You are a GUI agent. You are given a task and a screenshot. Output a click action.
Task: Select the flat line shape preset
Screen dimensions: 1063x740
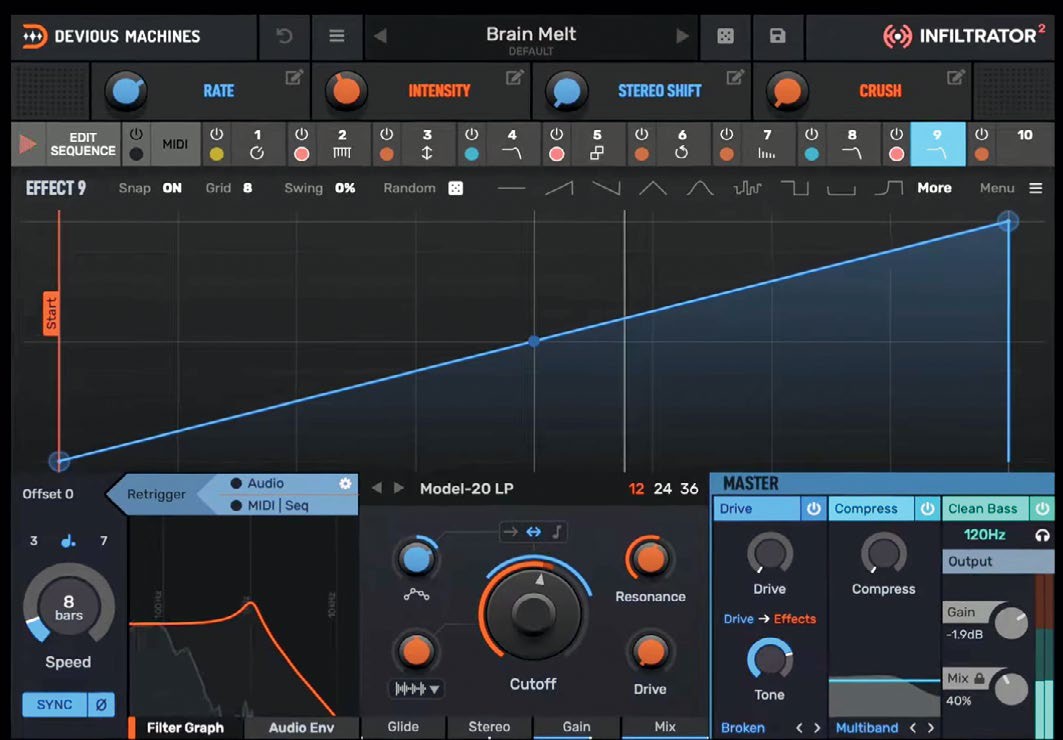coord(511,188)
